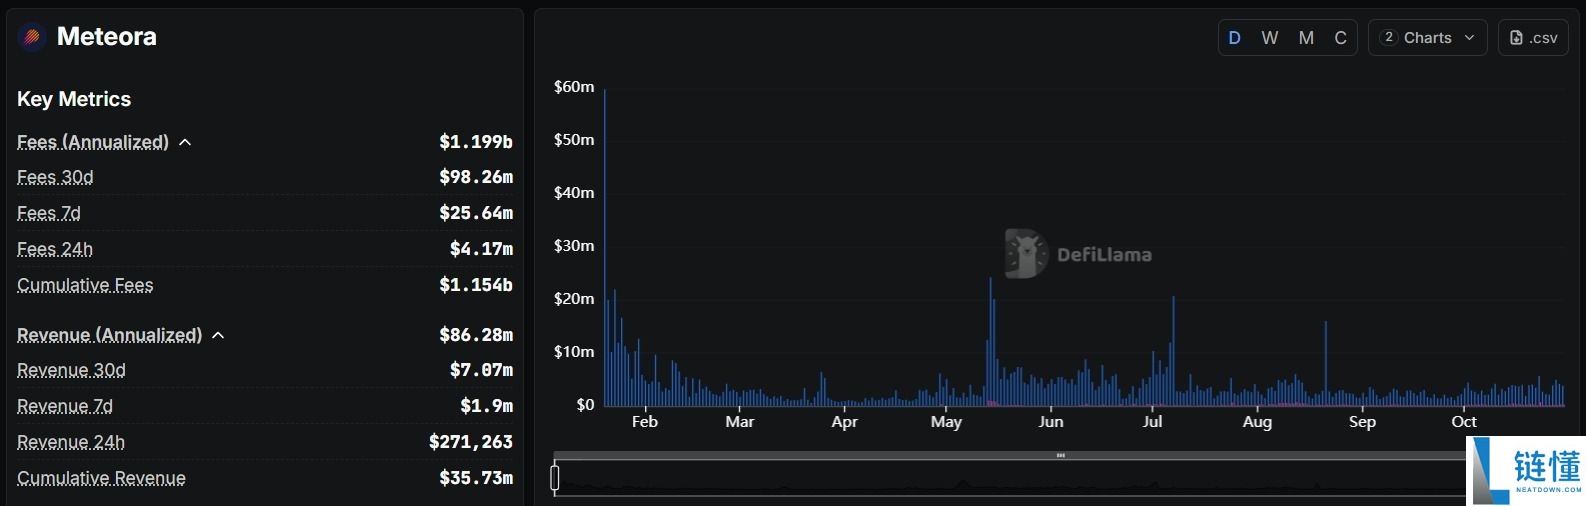Collapse the Fees (Annualized) section chevron
This screenshot has height=506, width=1586.
(x=185, y=143)
